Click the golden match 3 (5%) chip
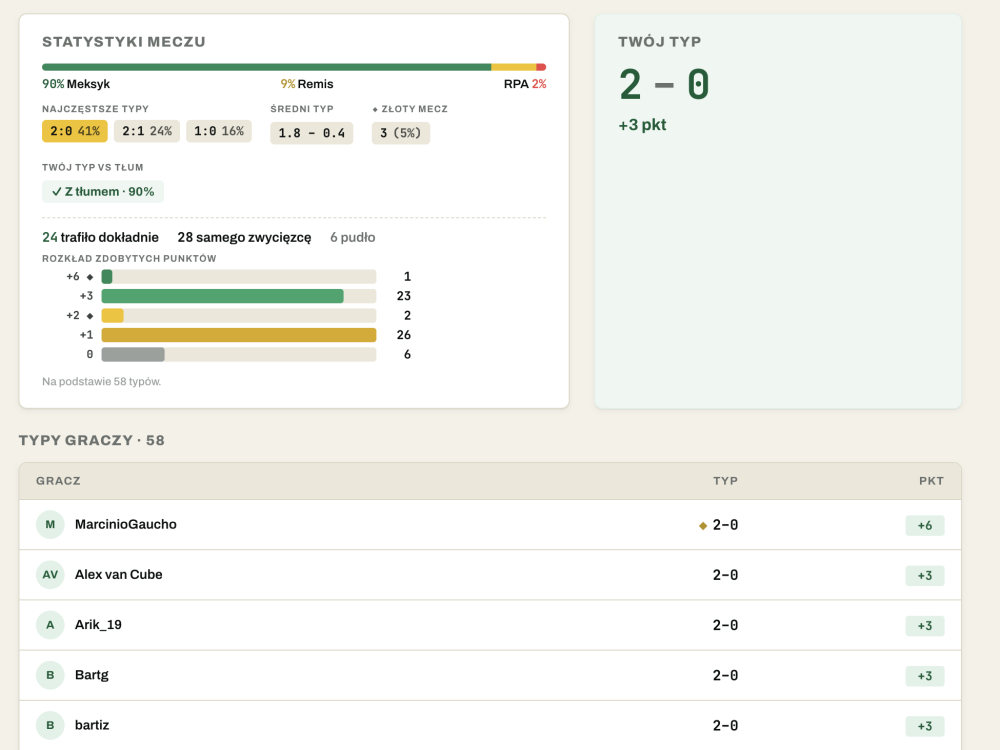This screenshot has height=750, width=1000. (401, 133)
